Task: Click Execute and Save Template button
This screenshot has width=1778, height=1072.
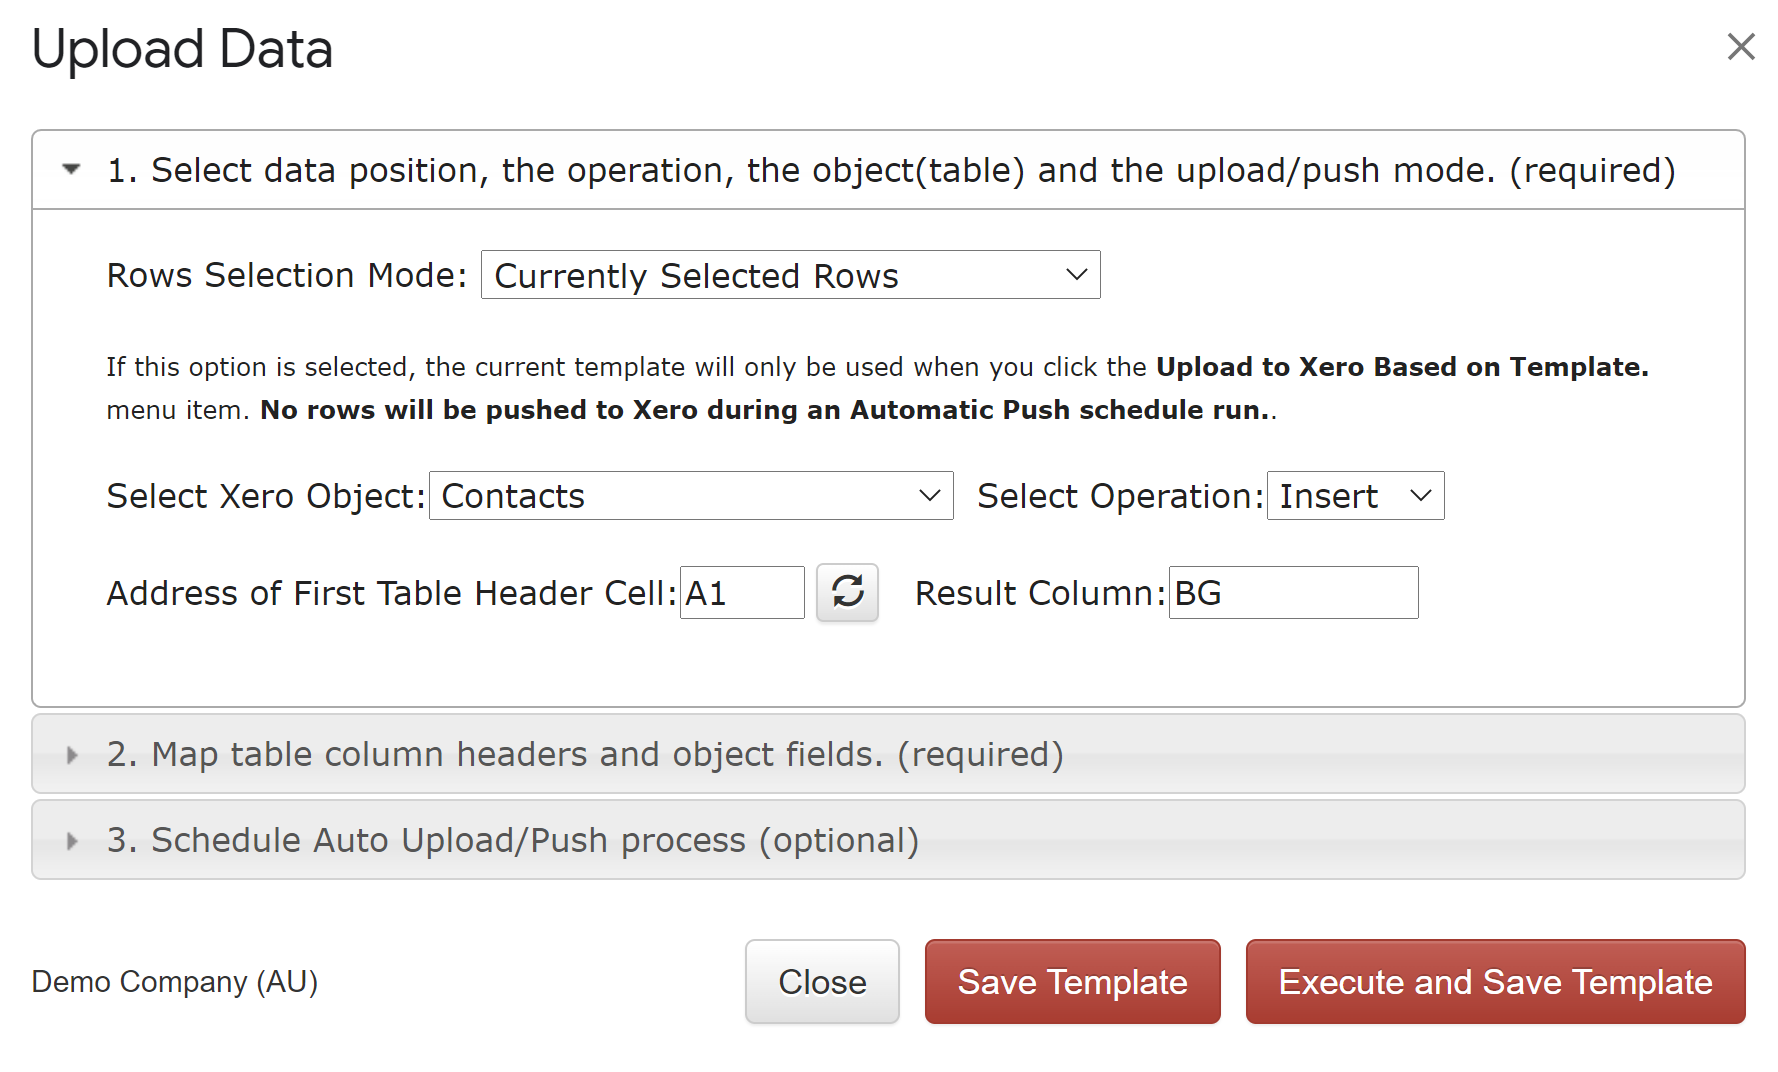Action: pos(1495,982)
